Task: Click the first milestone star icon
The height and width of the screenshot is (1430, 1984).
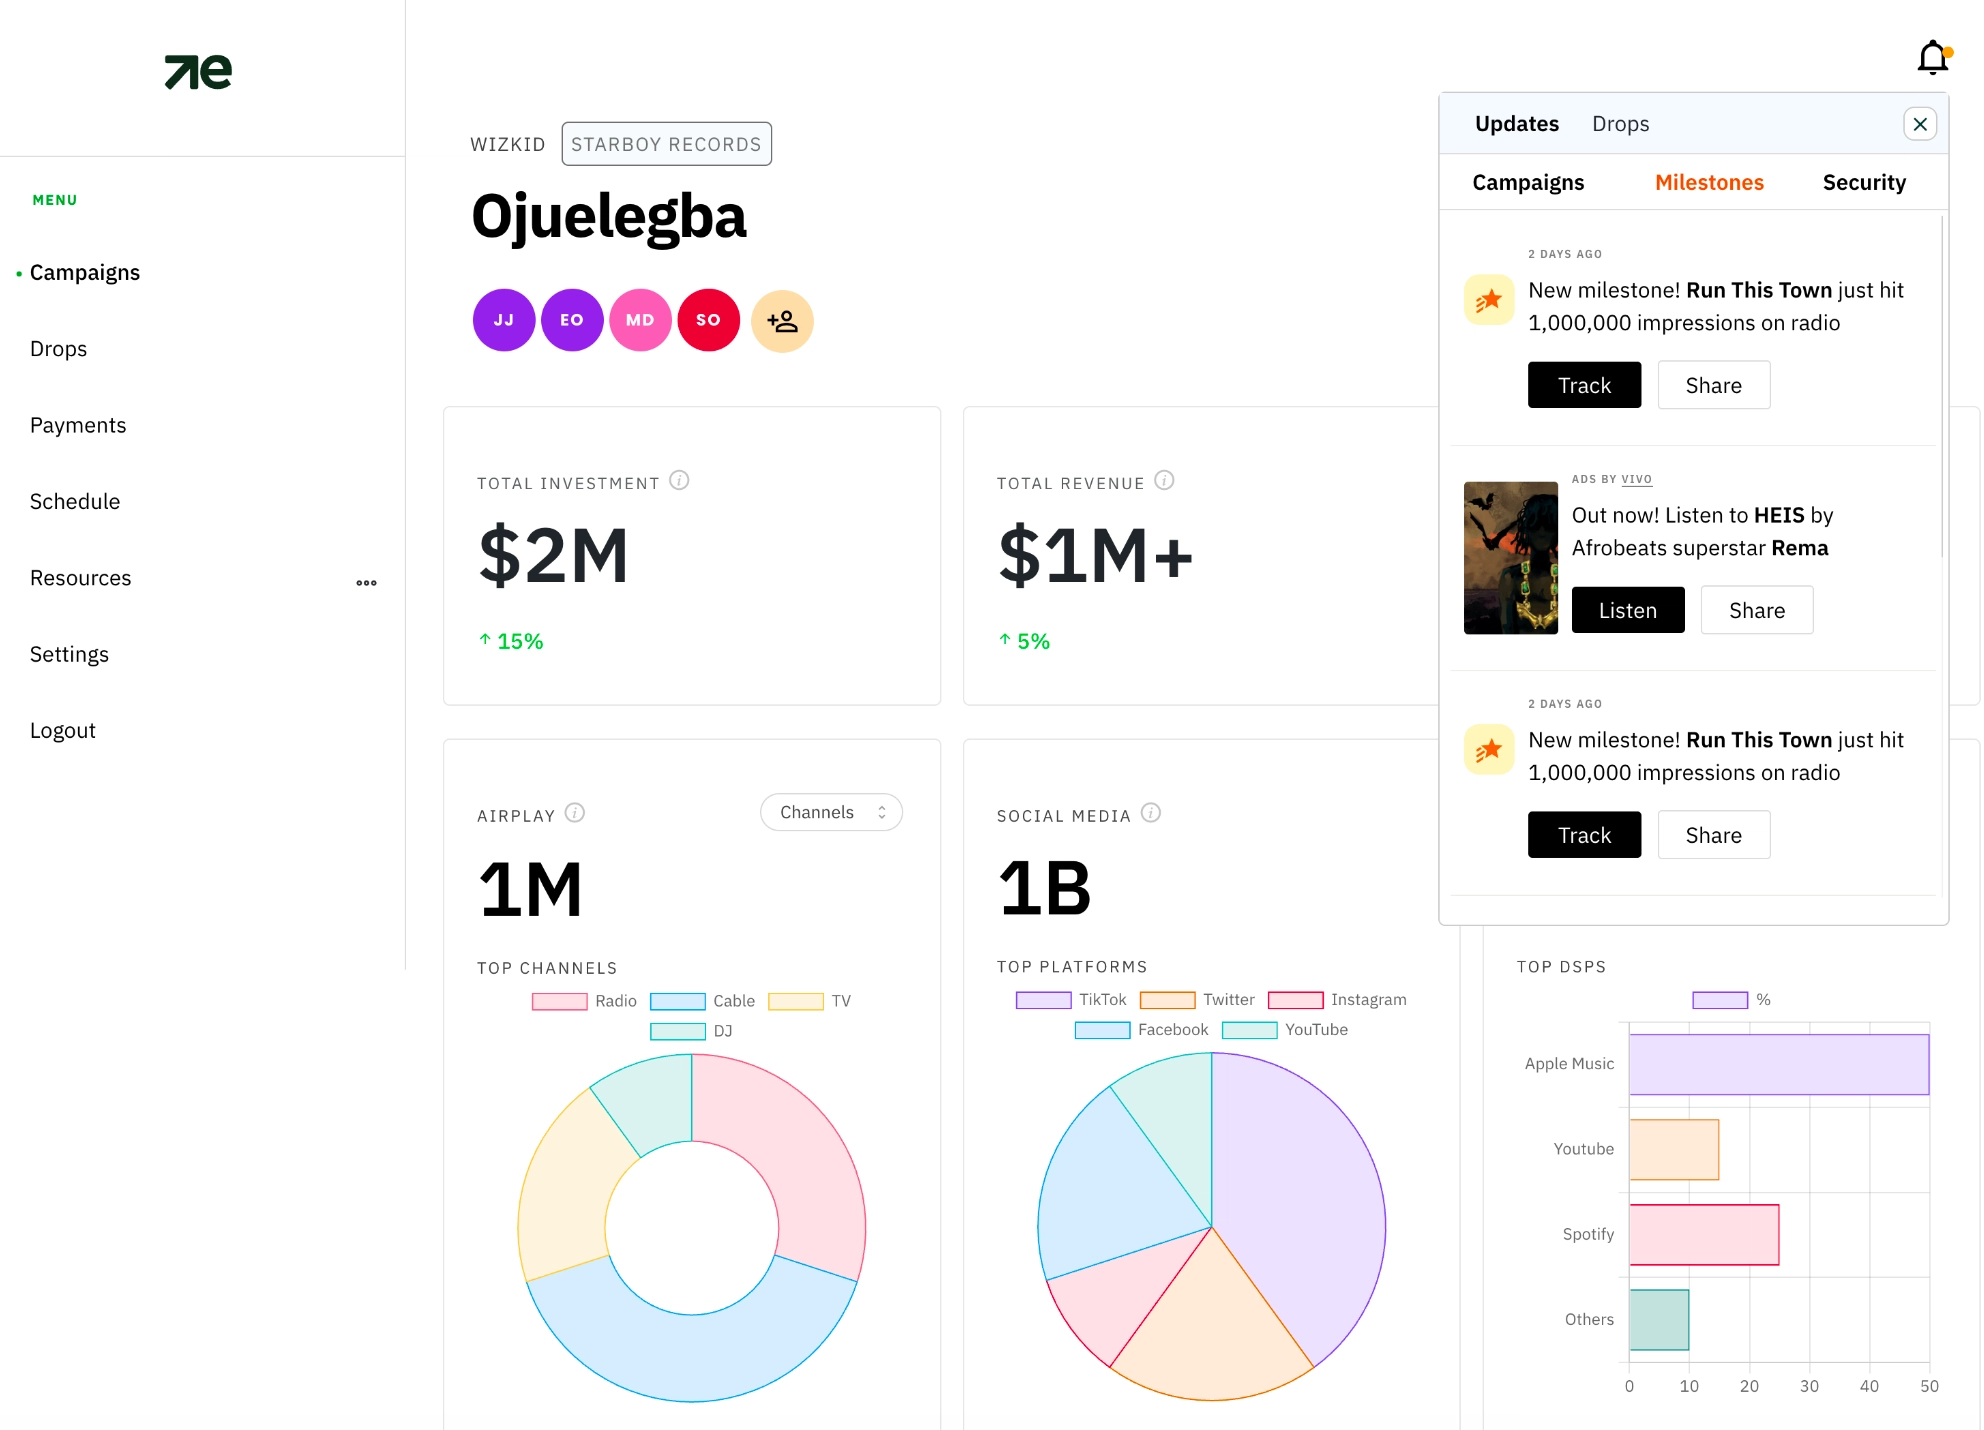Action: click(1488, 300)
